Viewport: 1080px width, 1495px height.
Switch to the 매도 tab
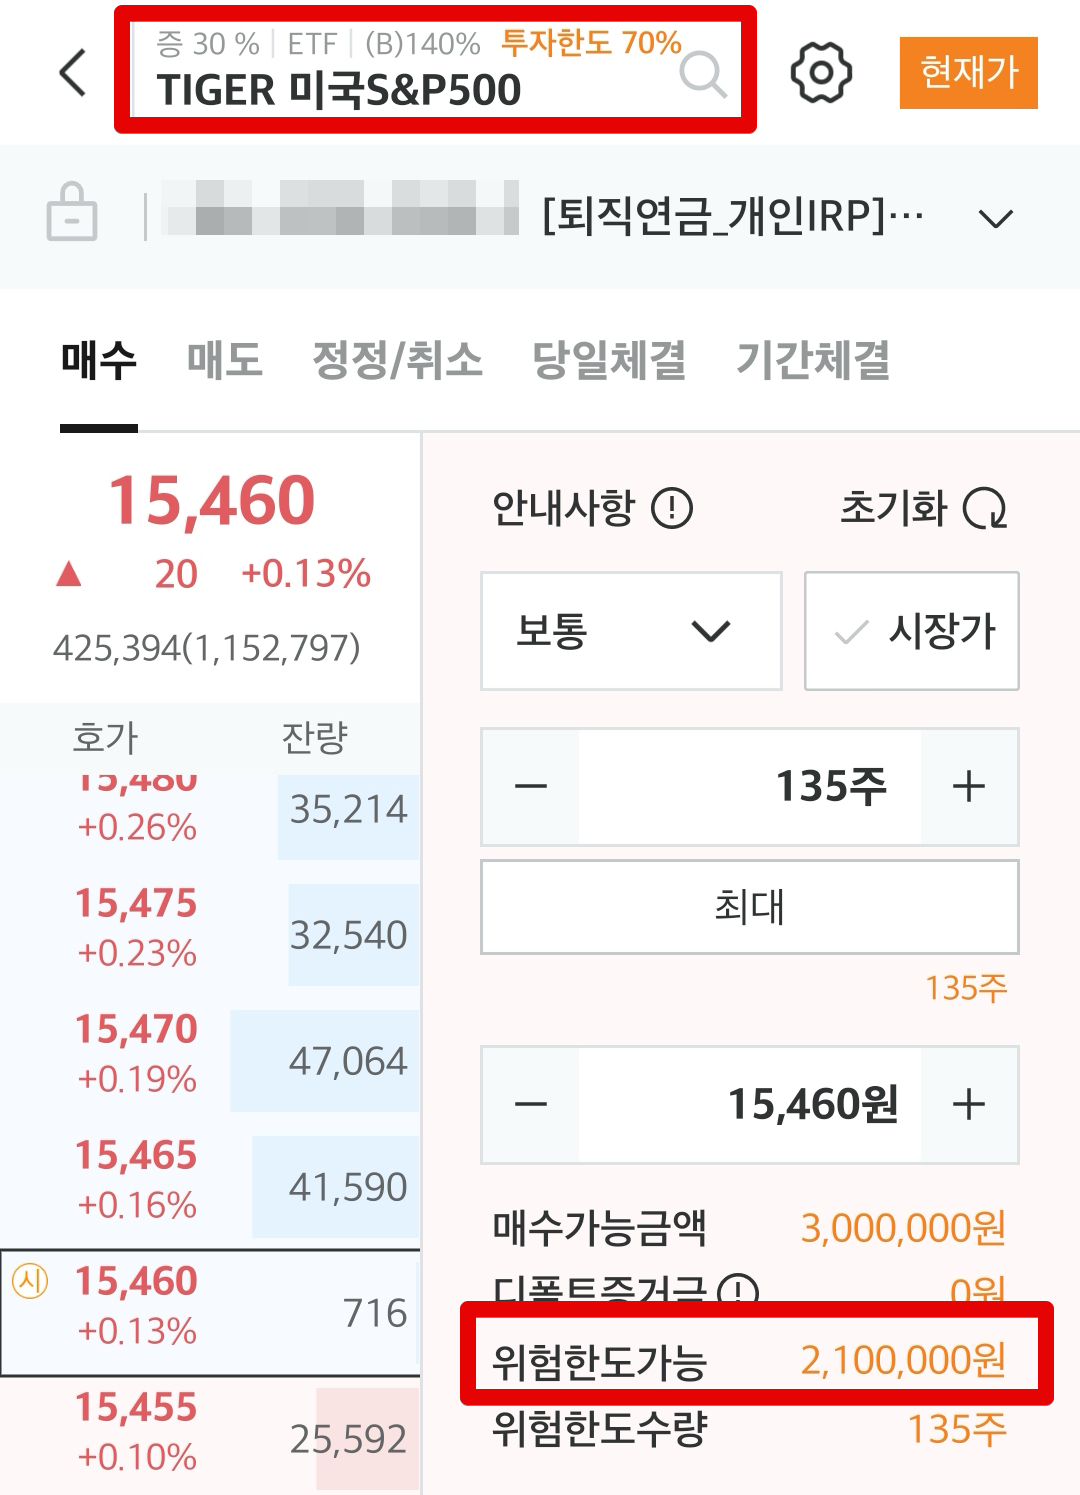[225, 360]
